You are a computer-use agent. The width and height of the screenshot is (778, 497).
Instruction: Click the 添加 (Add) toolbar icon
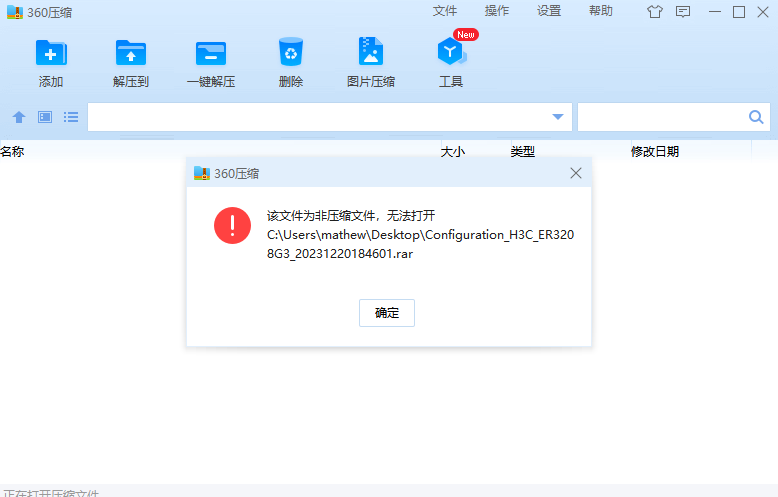51,53
